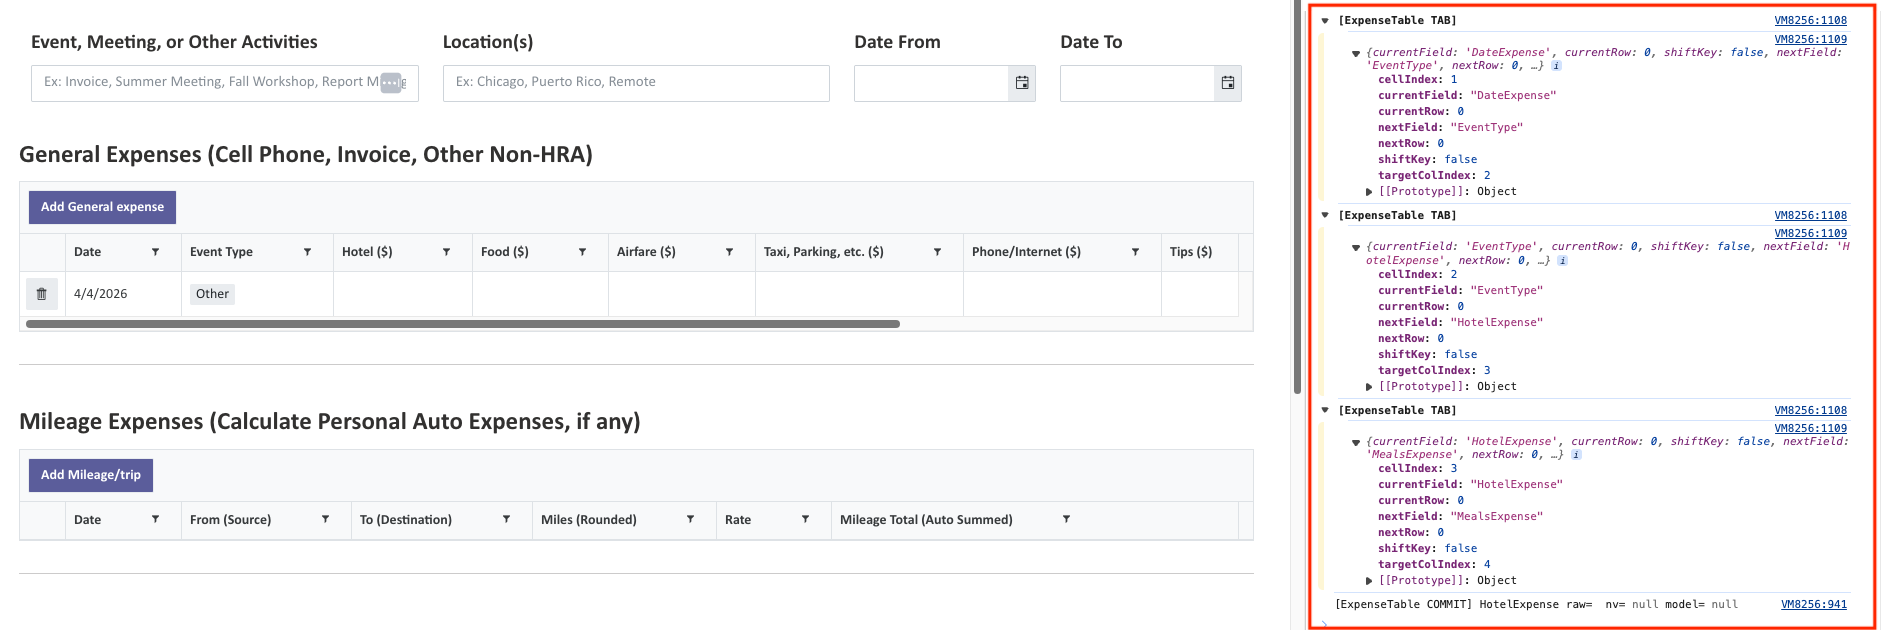Open filter for Airfare ($) column
Screen dimensions: 1881x630
click(729, 252)
